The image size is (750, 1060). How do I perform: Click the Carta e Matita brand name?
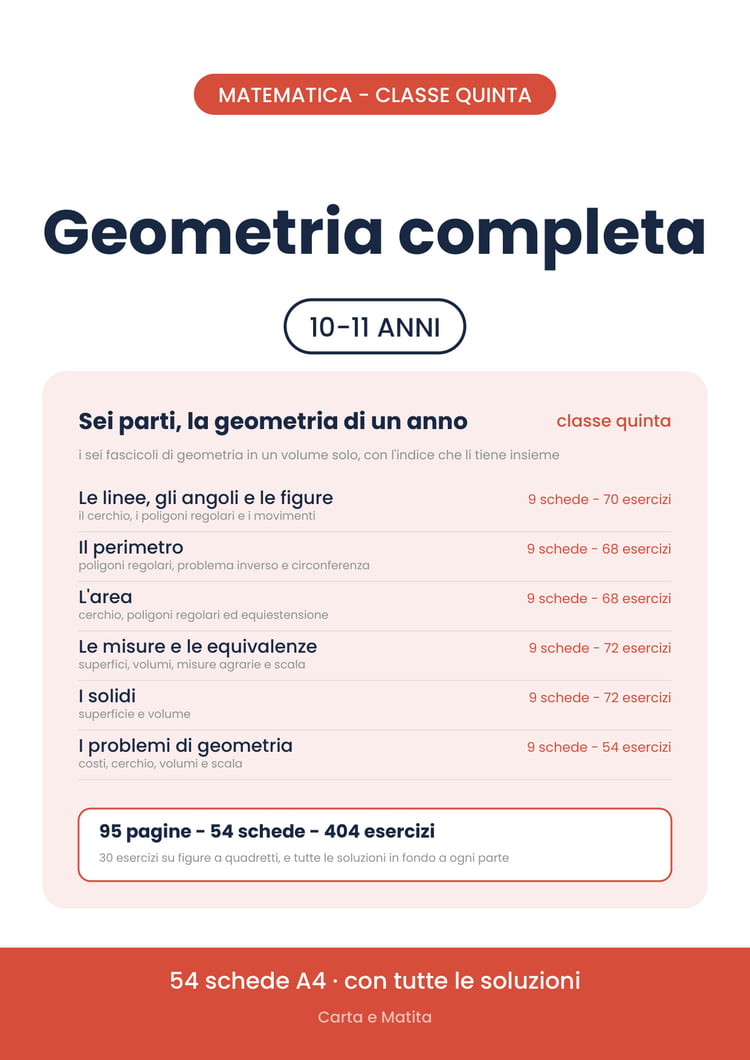[375, 1017]
